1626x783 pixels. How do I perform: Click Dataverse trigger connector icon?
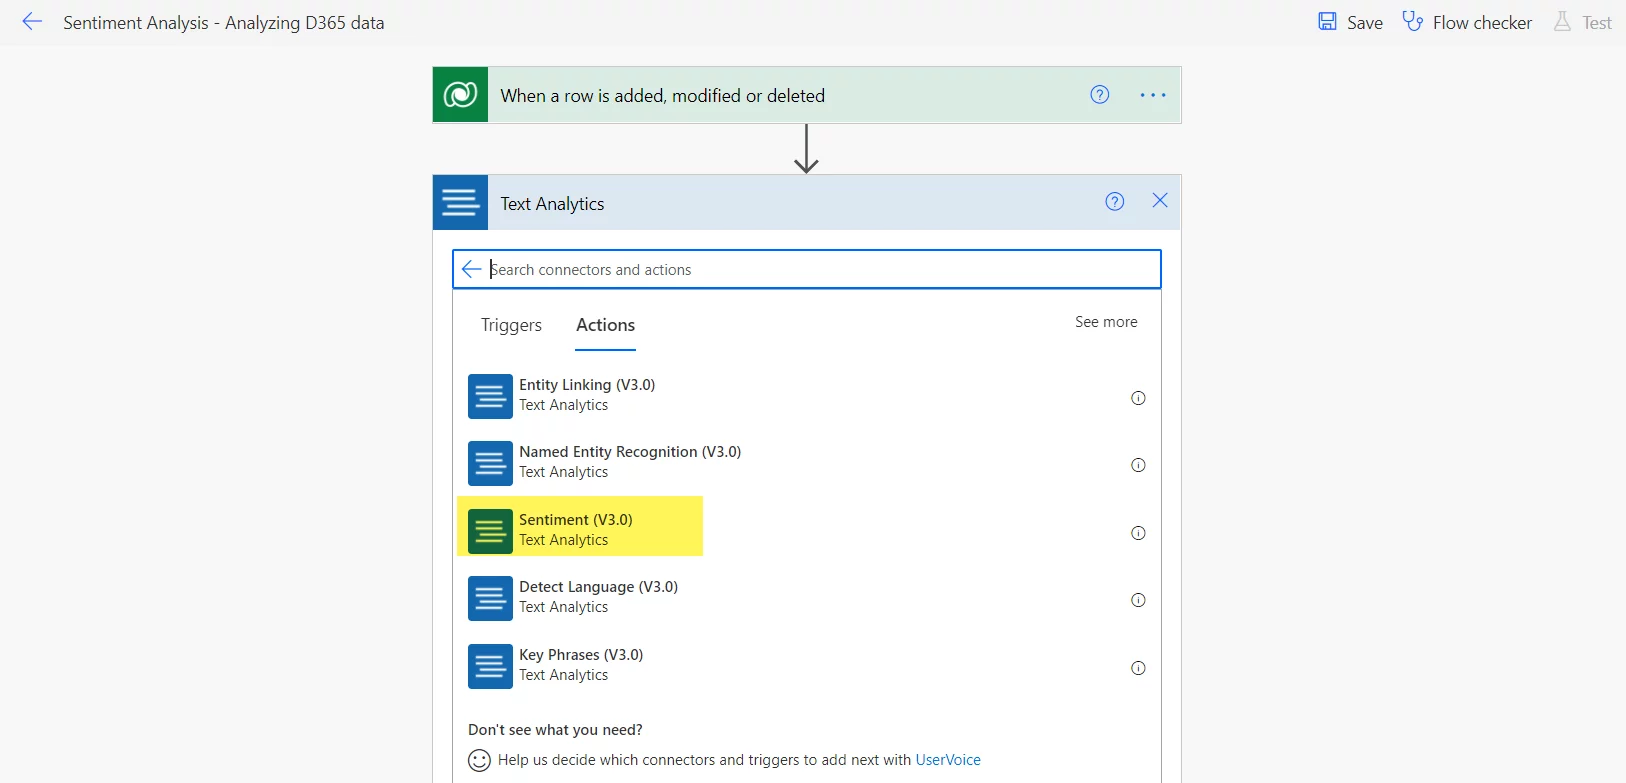pyautogui.click(x=460, y=95)
